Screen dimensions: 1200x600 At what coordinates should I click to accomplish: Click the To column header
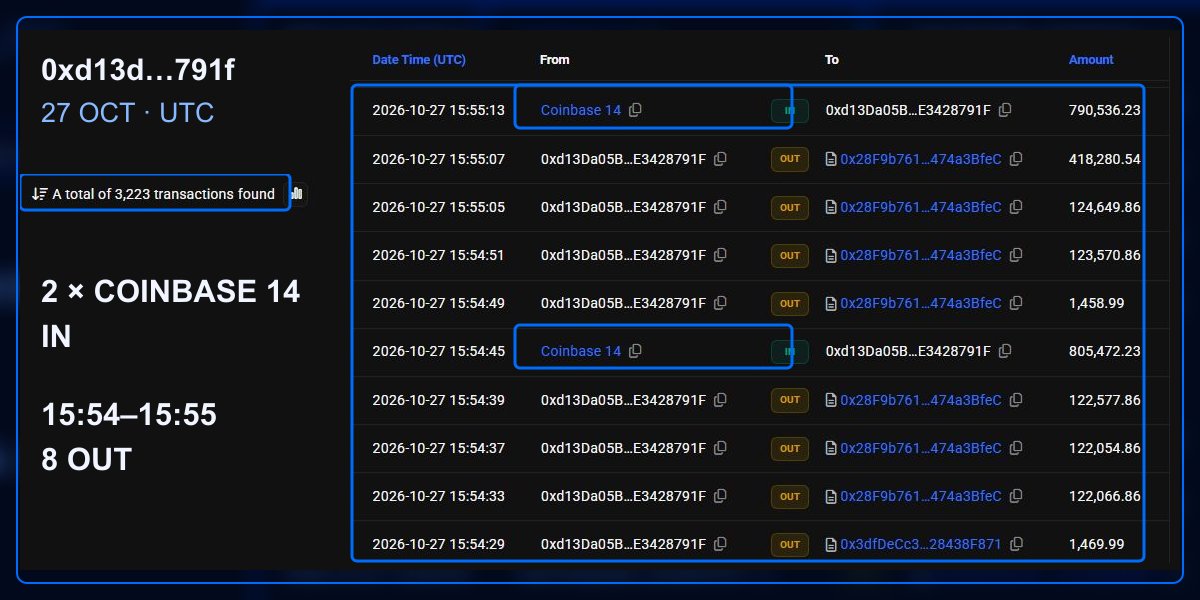832,60
